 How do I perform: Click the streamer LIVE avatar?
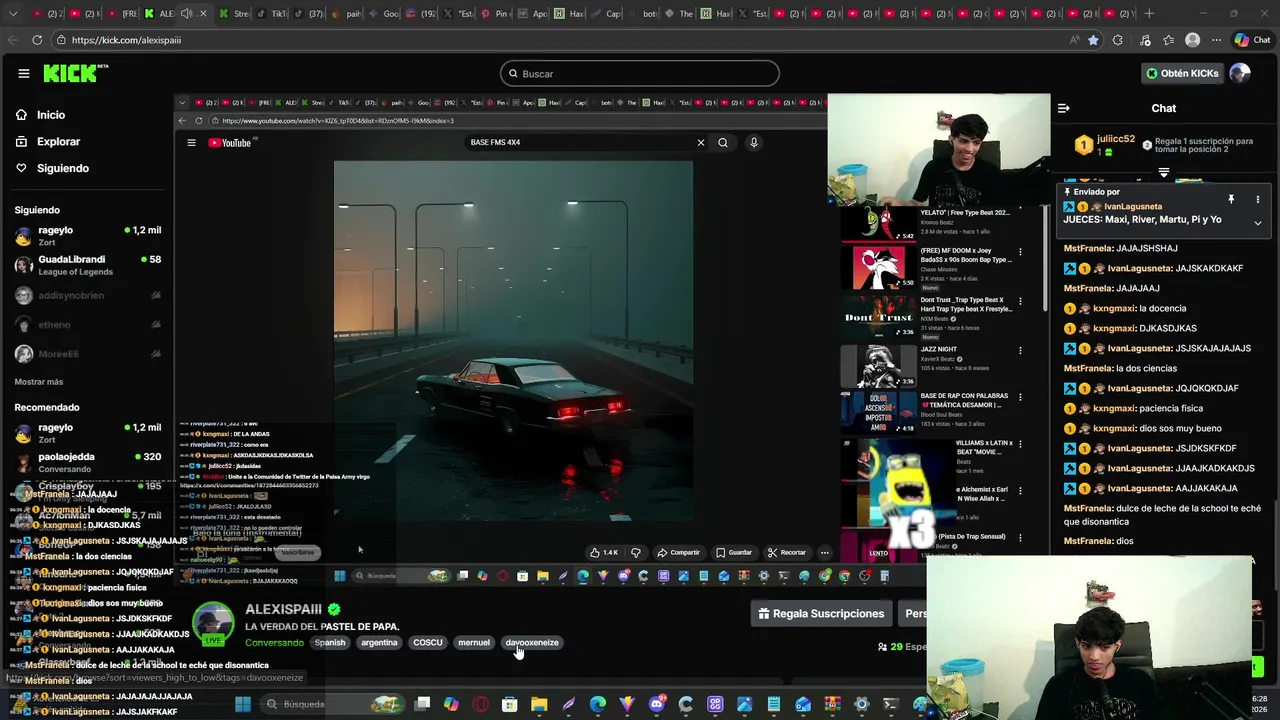(x=213, y=624)
